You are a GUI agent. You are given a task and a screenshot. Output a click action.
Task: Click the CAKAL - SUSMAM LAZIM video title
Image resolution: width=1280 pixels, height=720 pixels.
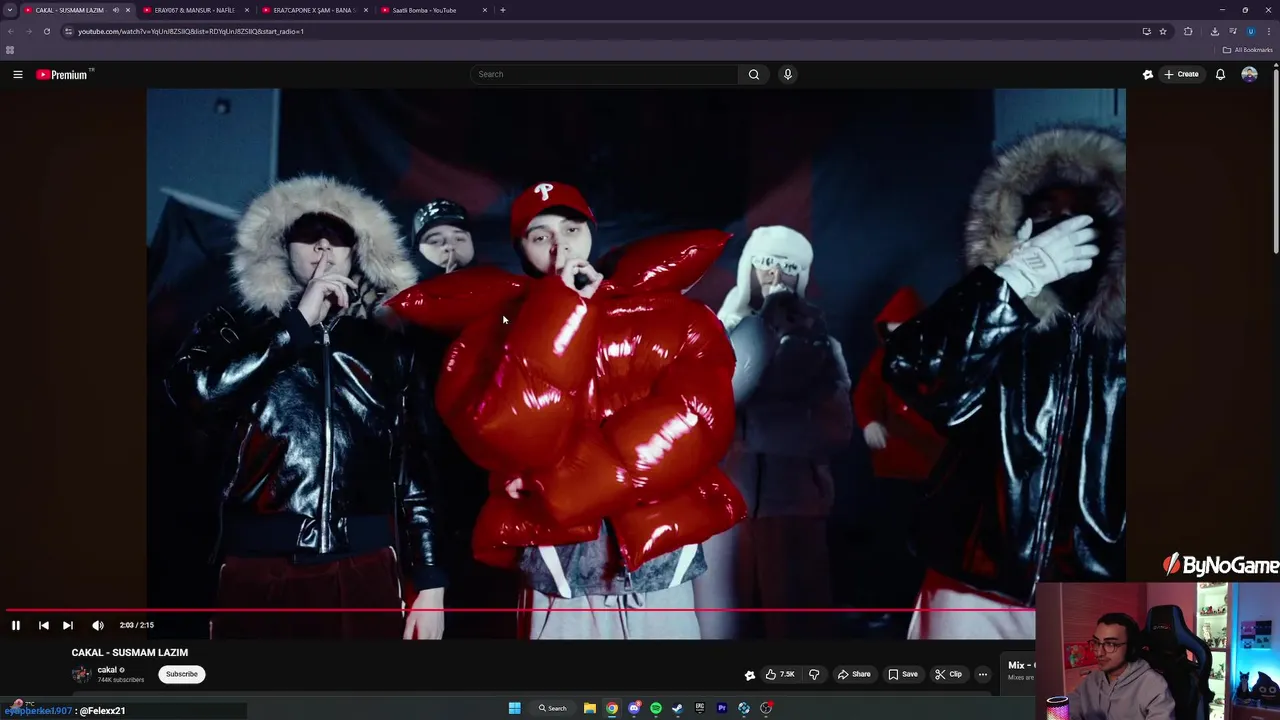coord(130,652)
